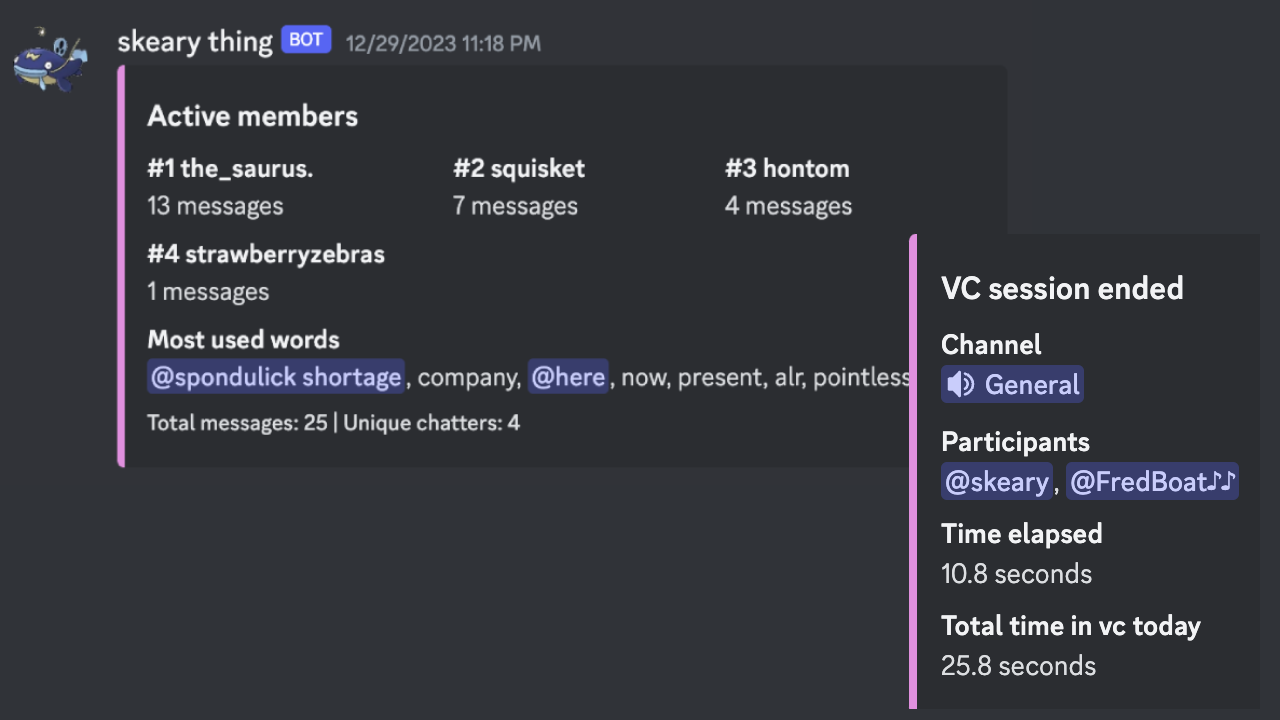
Task: Select the #2 squisket field name
Action: pos(519,168)
